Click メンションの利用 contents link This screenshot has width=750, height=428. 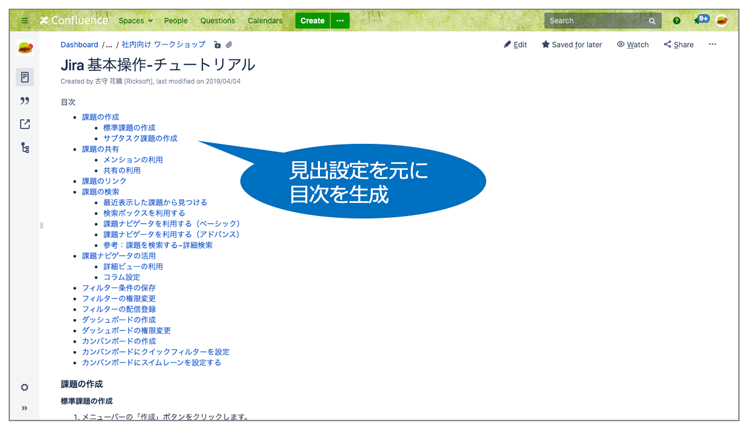(133, 160)
